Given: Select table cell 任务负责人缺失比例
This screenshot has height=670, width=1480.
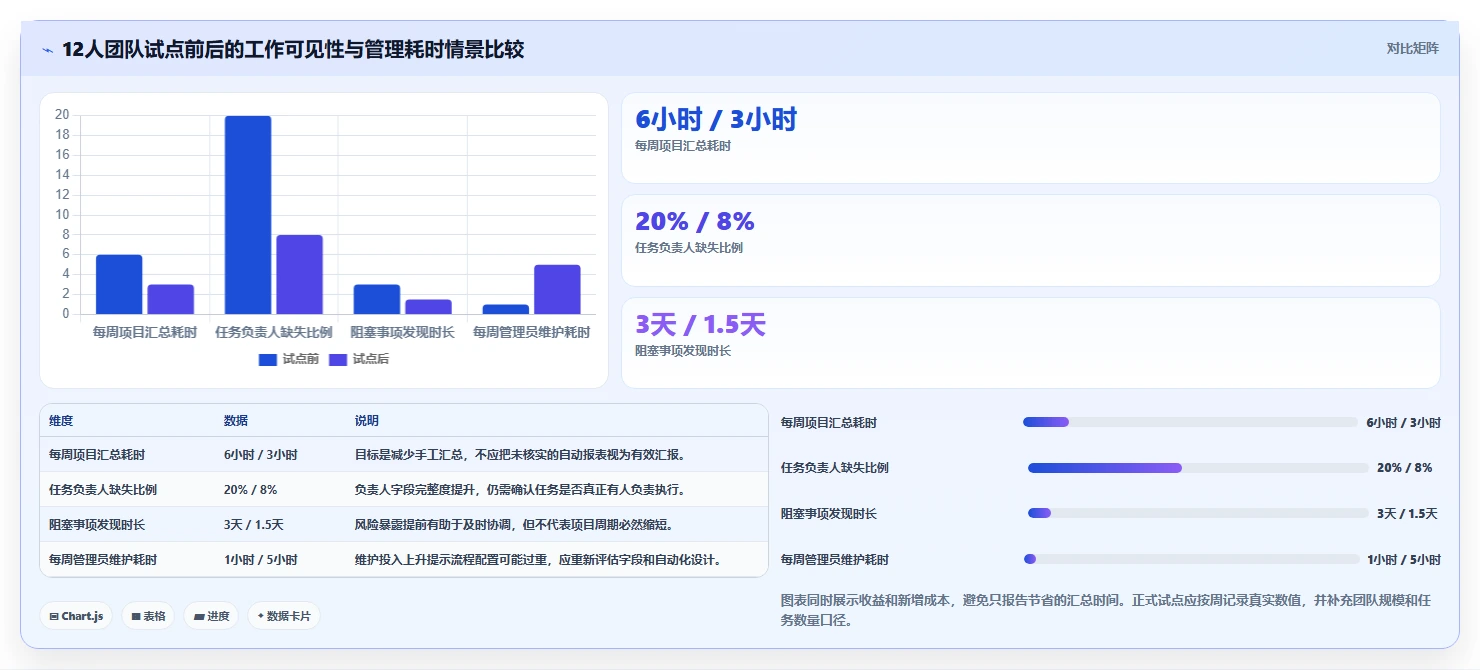Looking at the screenshot, I should point(103,490).
